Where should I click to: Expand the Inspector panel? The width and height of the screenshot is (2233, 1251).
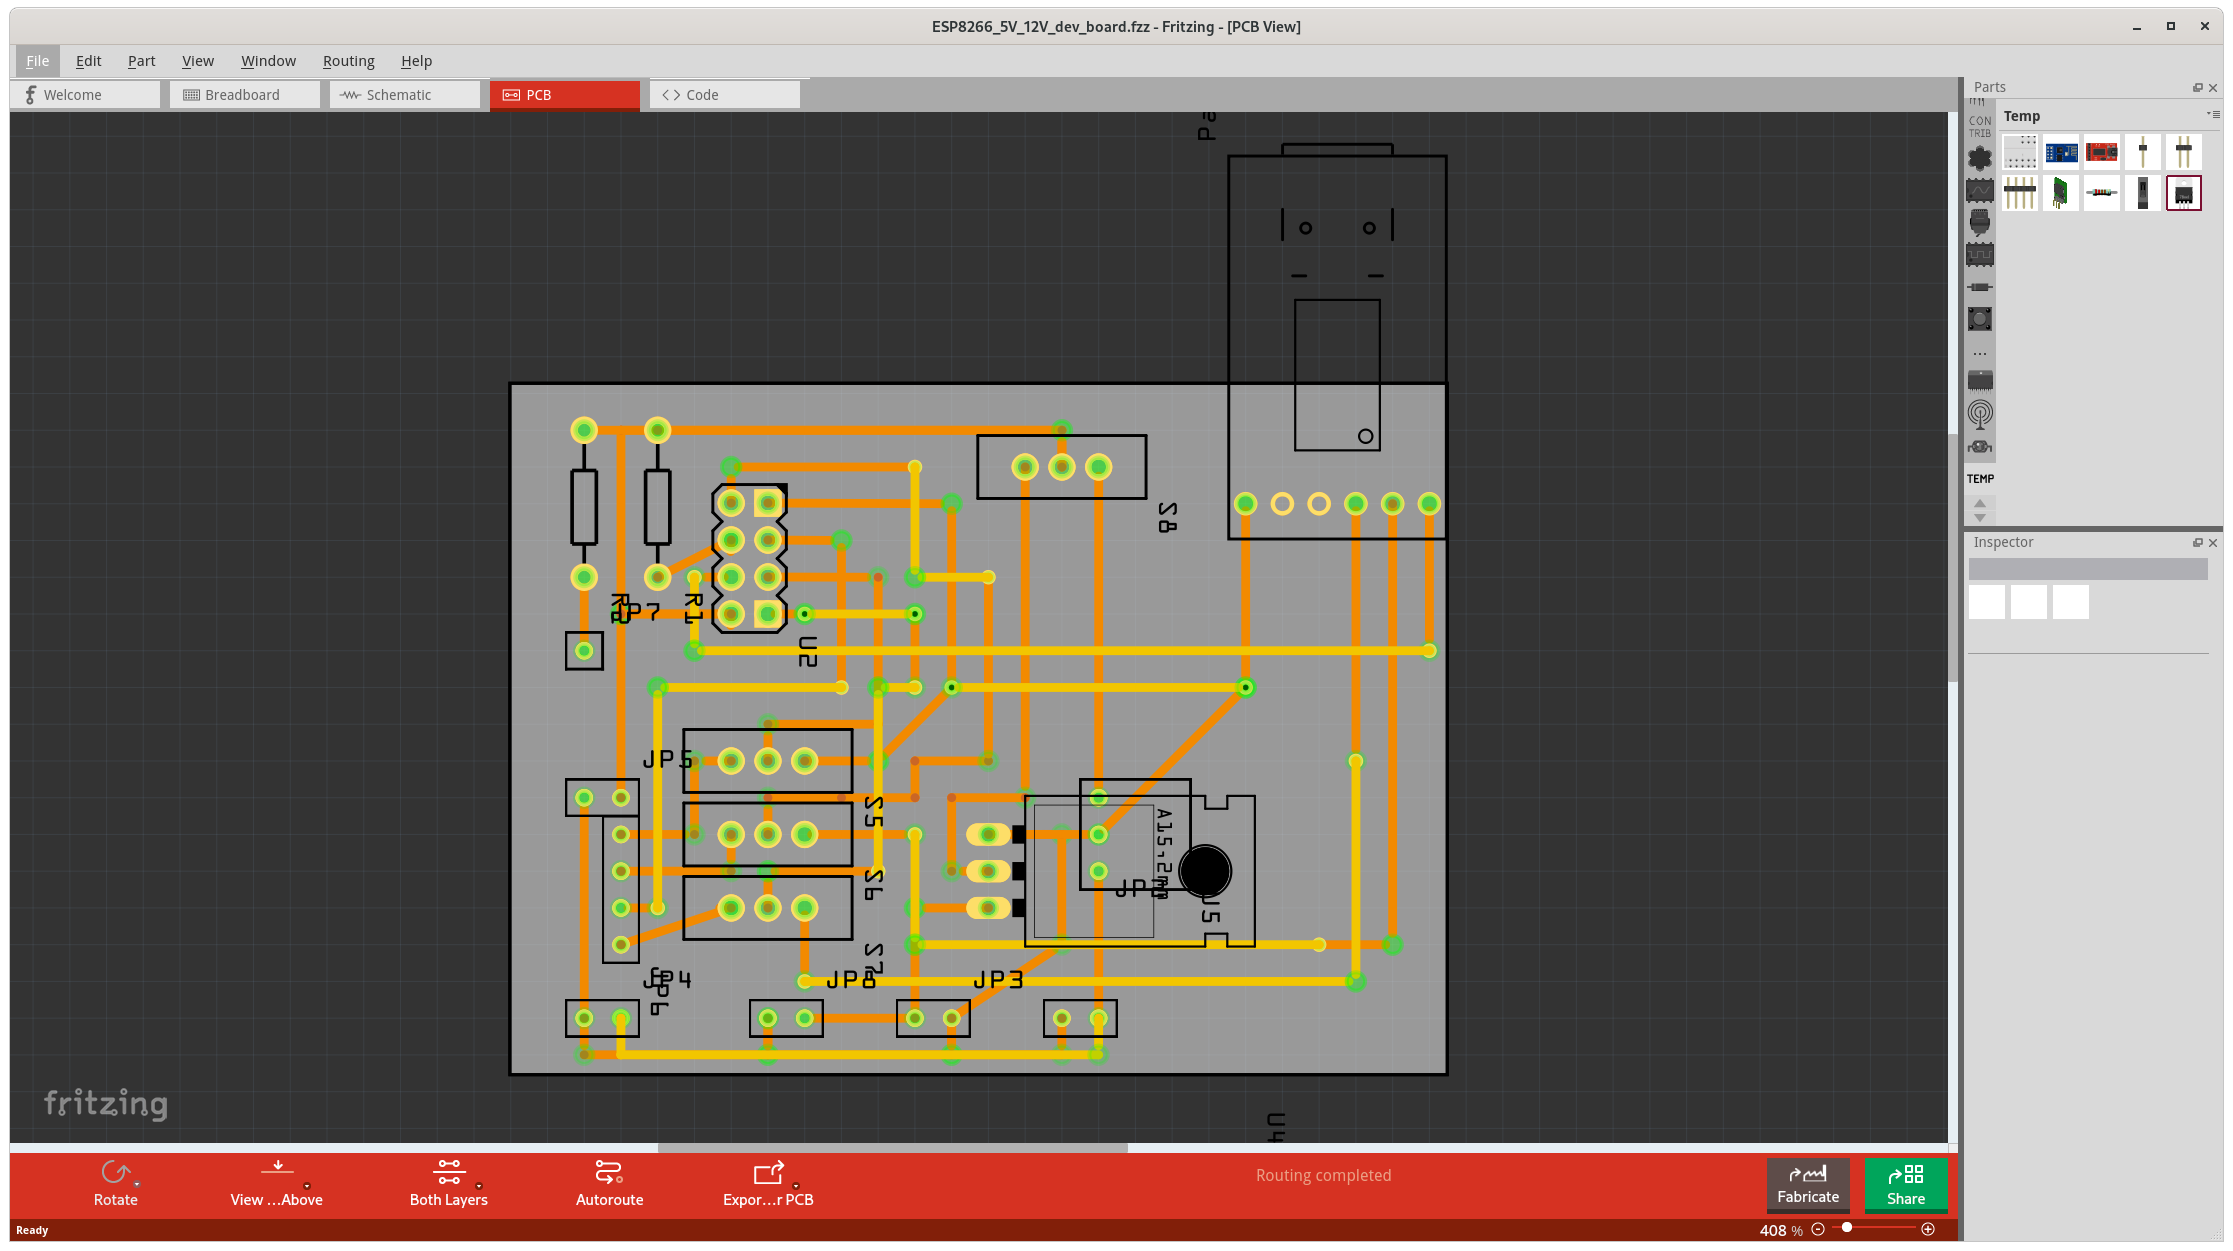pyautogui.click(x=2199, y=540)
